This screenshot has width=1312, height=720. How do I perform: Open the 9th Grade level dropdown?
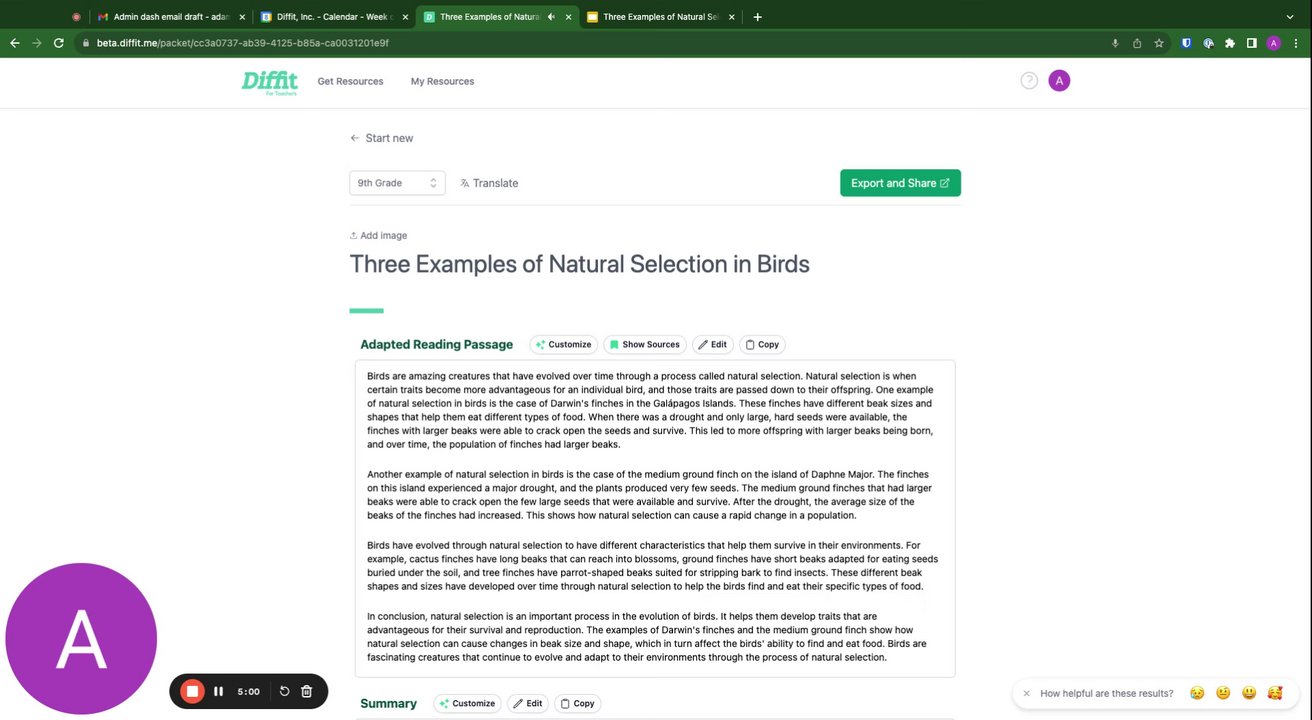(397, 183)
